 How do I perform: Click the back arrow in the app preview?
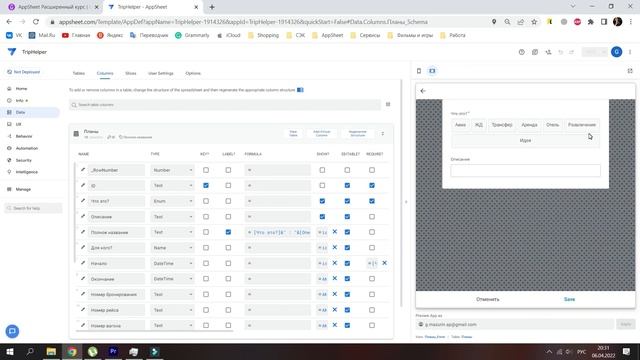tap(423, 91)
